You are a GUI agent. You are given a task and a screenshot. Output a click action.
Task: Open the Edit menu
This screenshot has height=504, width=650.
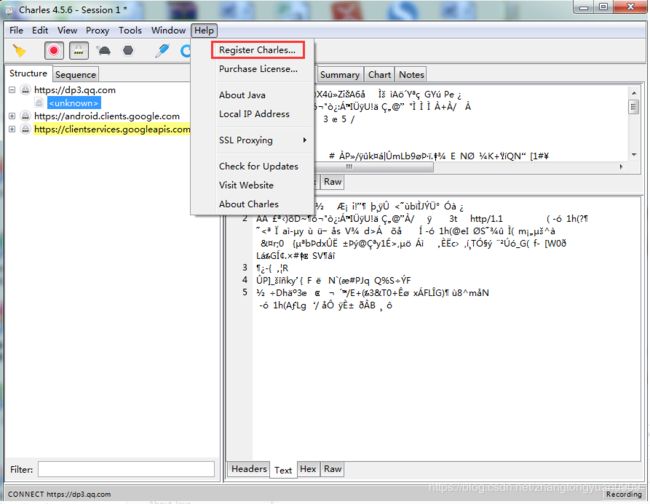40,30
